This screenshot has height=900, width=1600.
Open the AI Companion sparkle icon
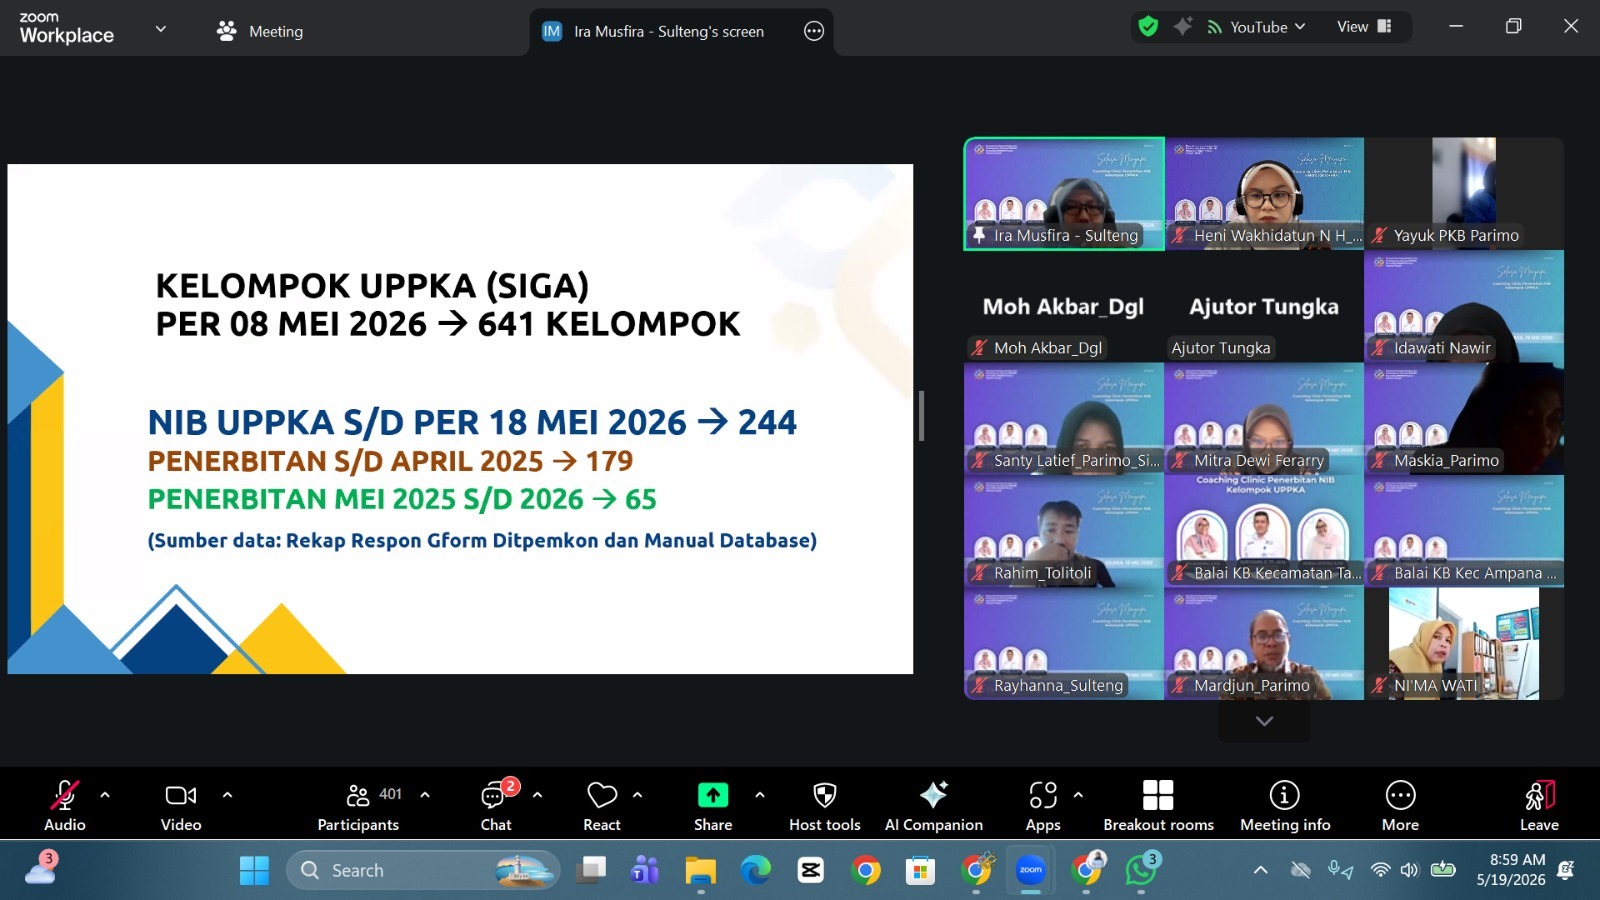point(933,795)
